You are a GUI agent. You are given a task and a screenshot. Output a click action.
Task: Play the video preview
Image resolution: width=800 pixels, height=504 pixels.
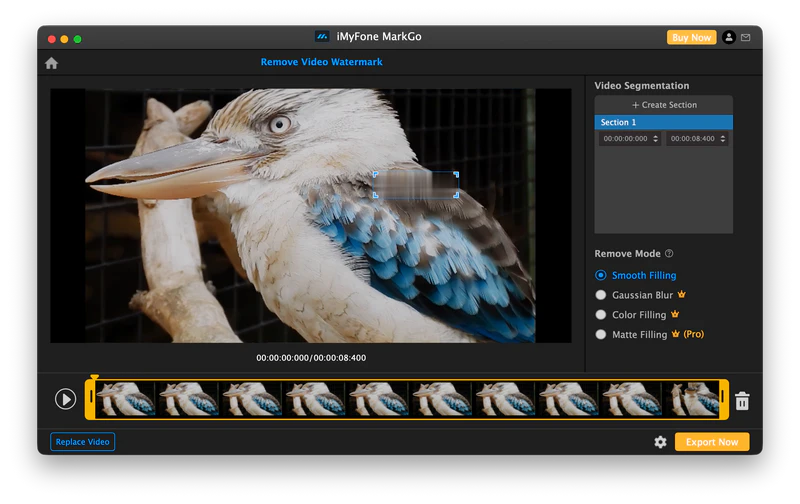65,399
